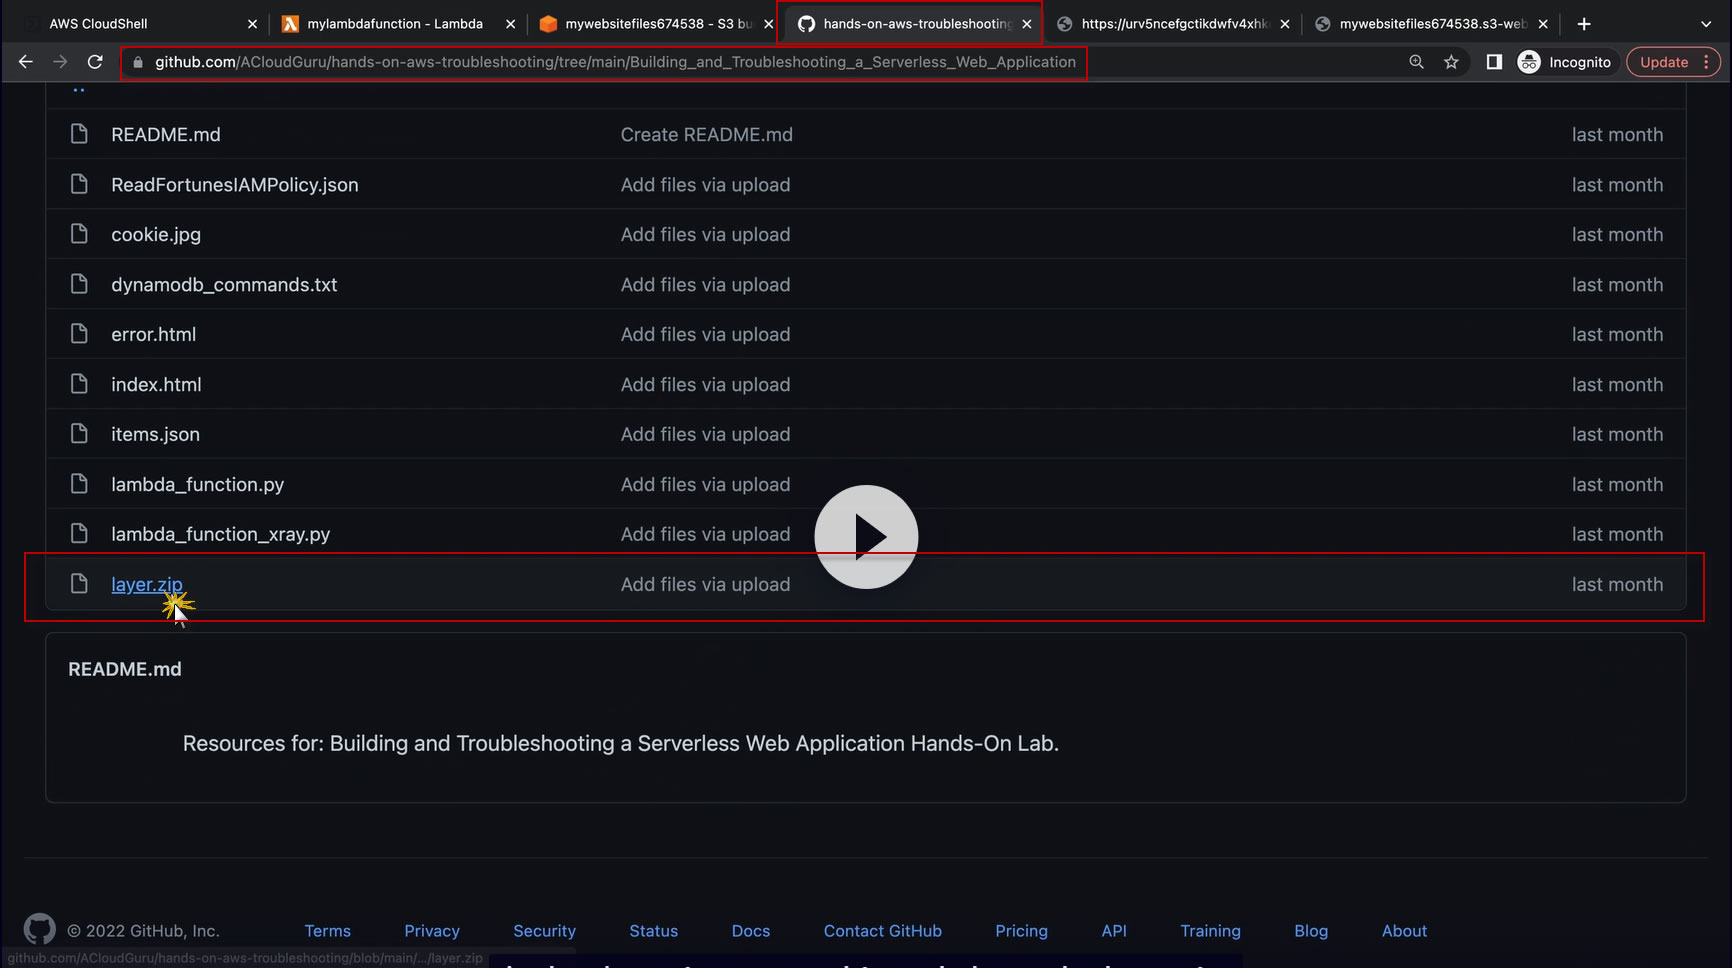This screenshot has height=968, width=1732.
Task: Close the hands-on-aws-troubleshooting tab
Action: pyautogui.click(x=1027, y=24)
